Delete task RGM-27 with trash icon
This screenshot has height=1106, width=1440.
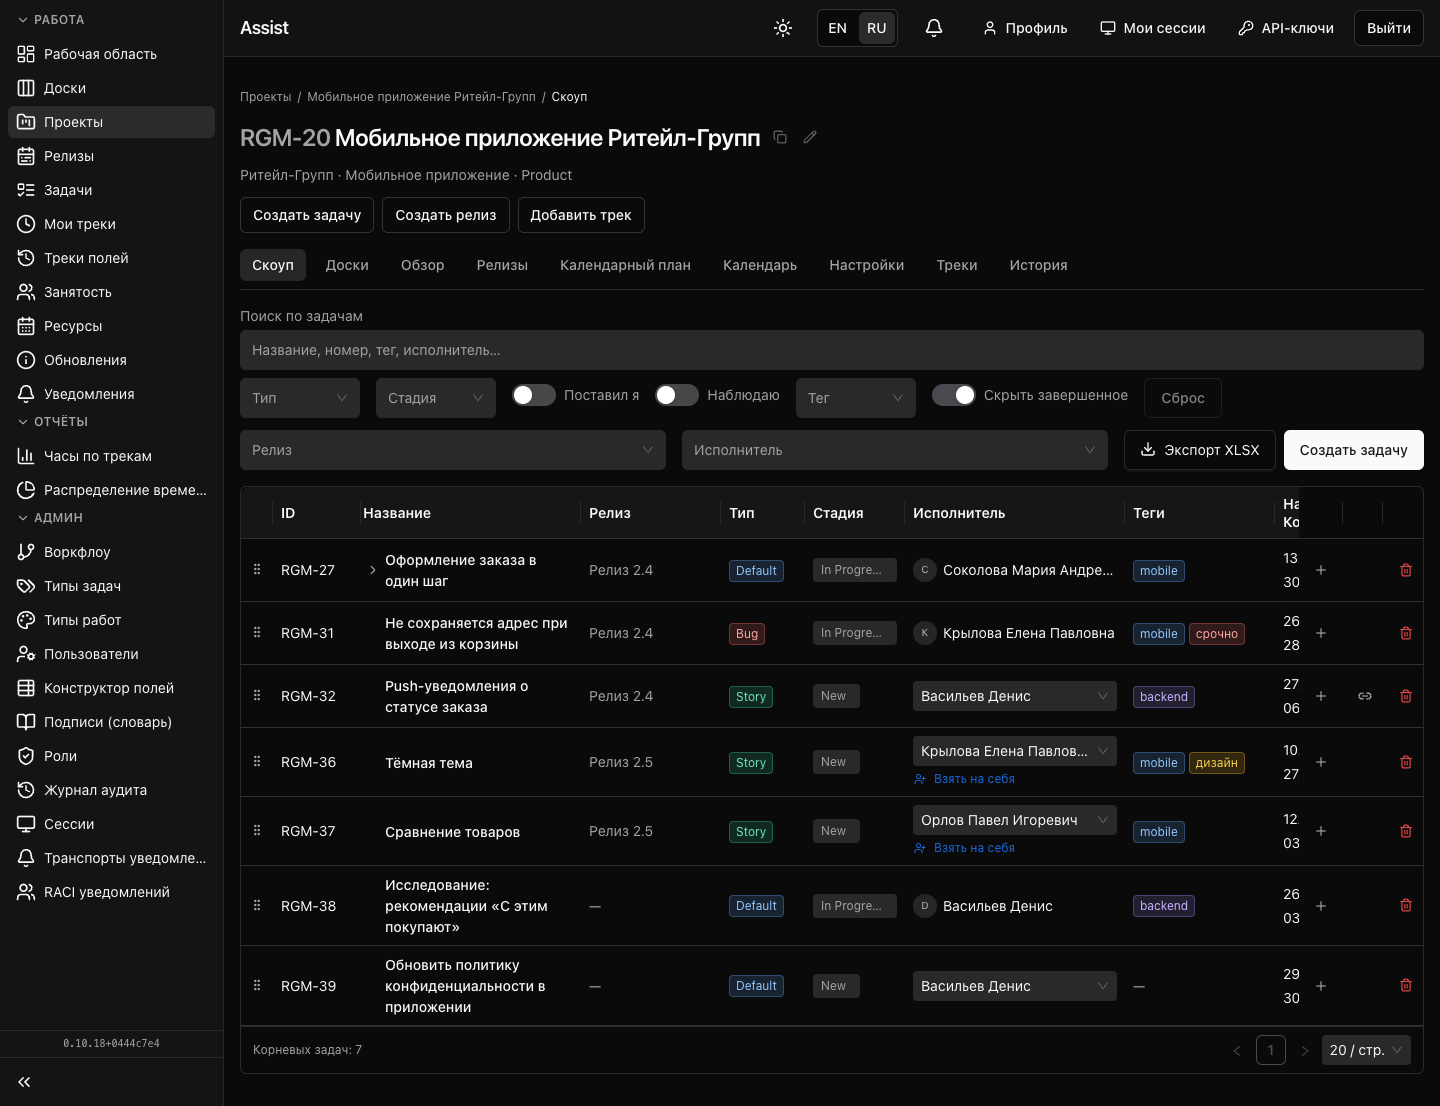(x=1406, y=570)
